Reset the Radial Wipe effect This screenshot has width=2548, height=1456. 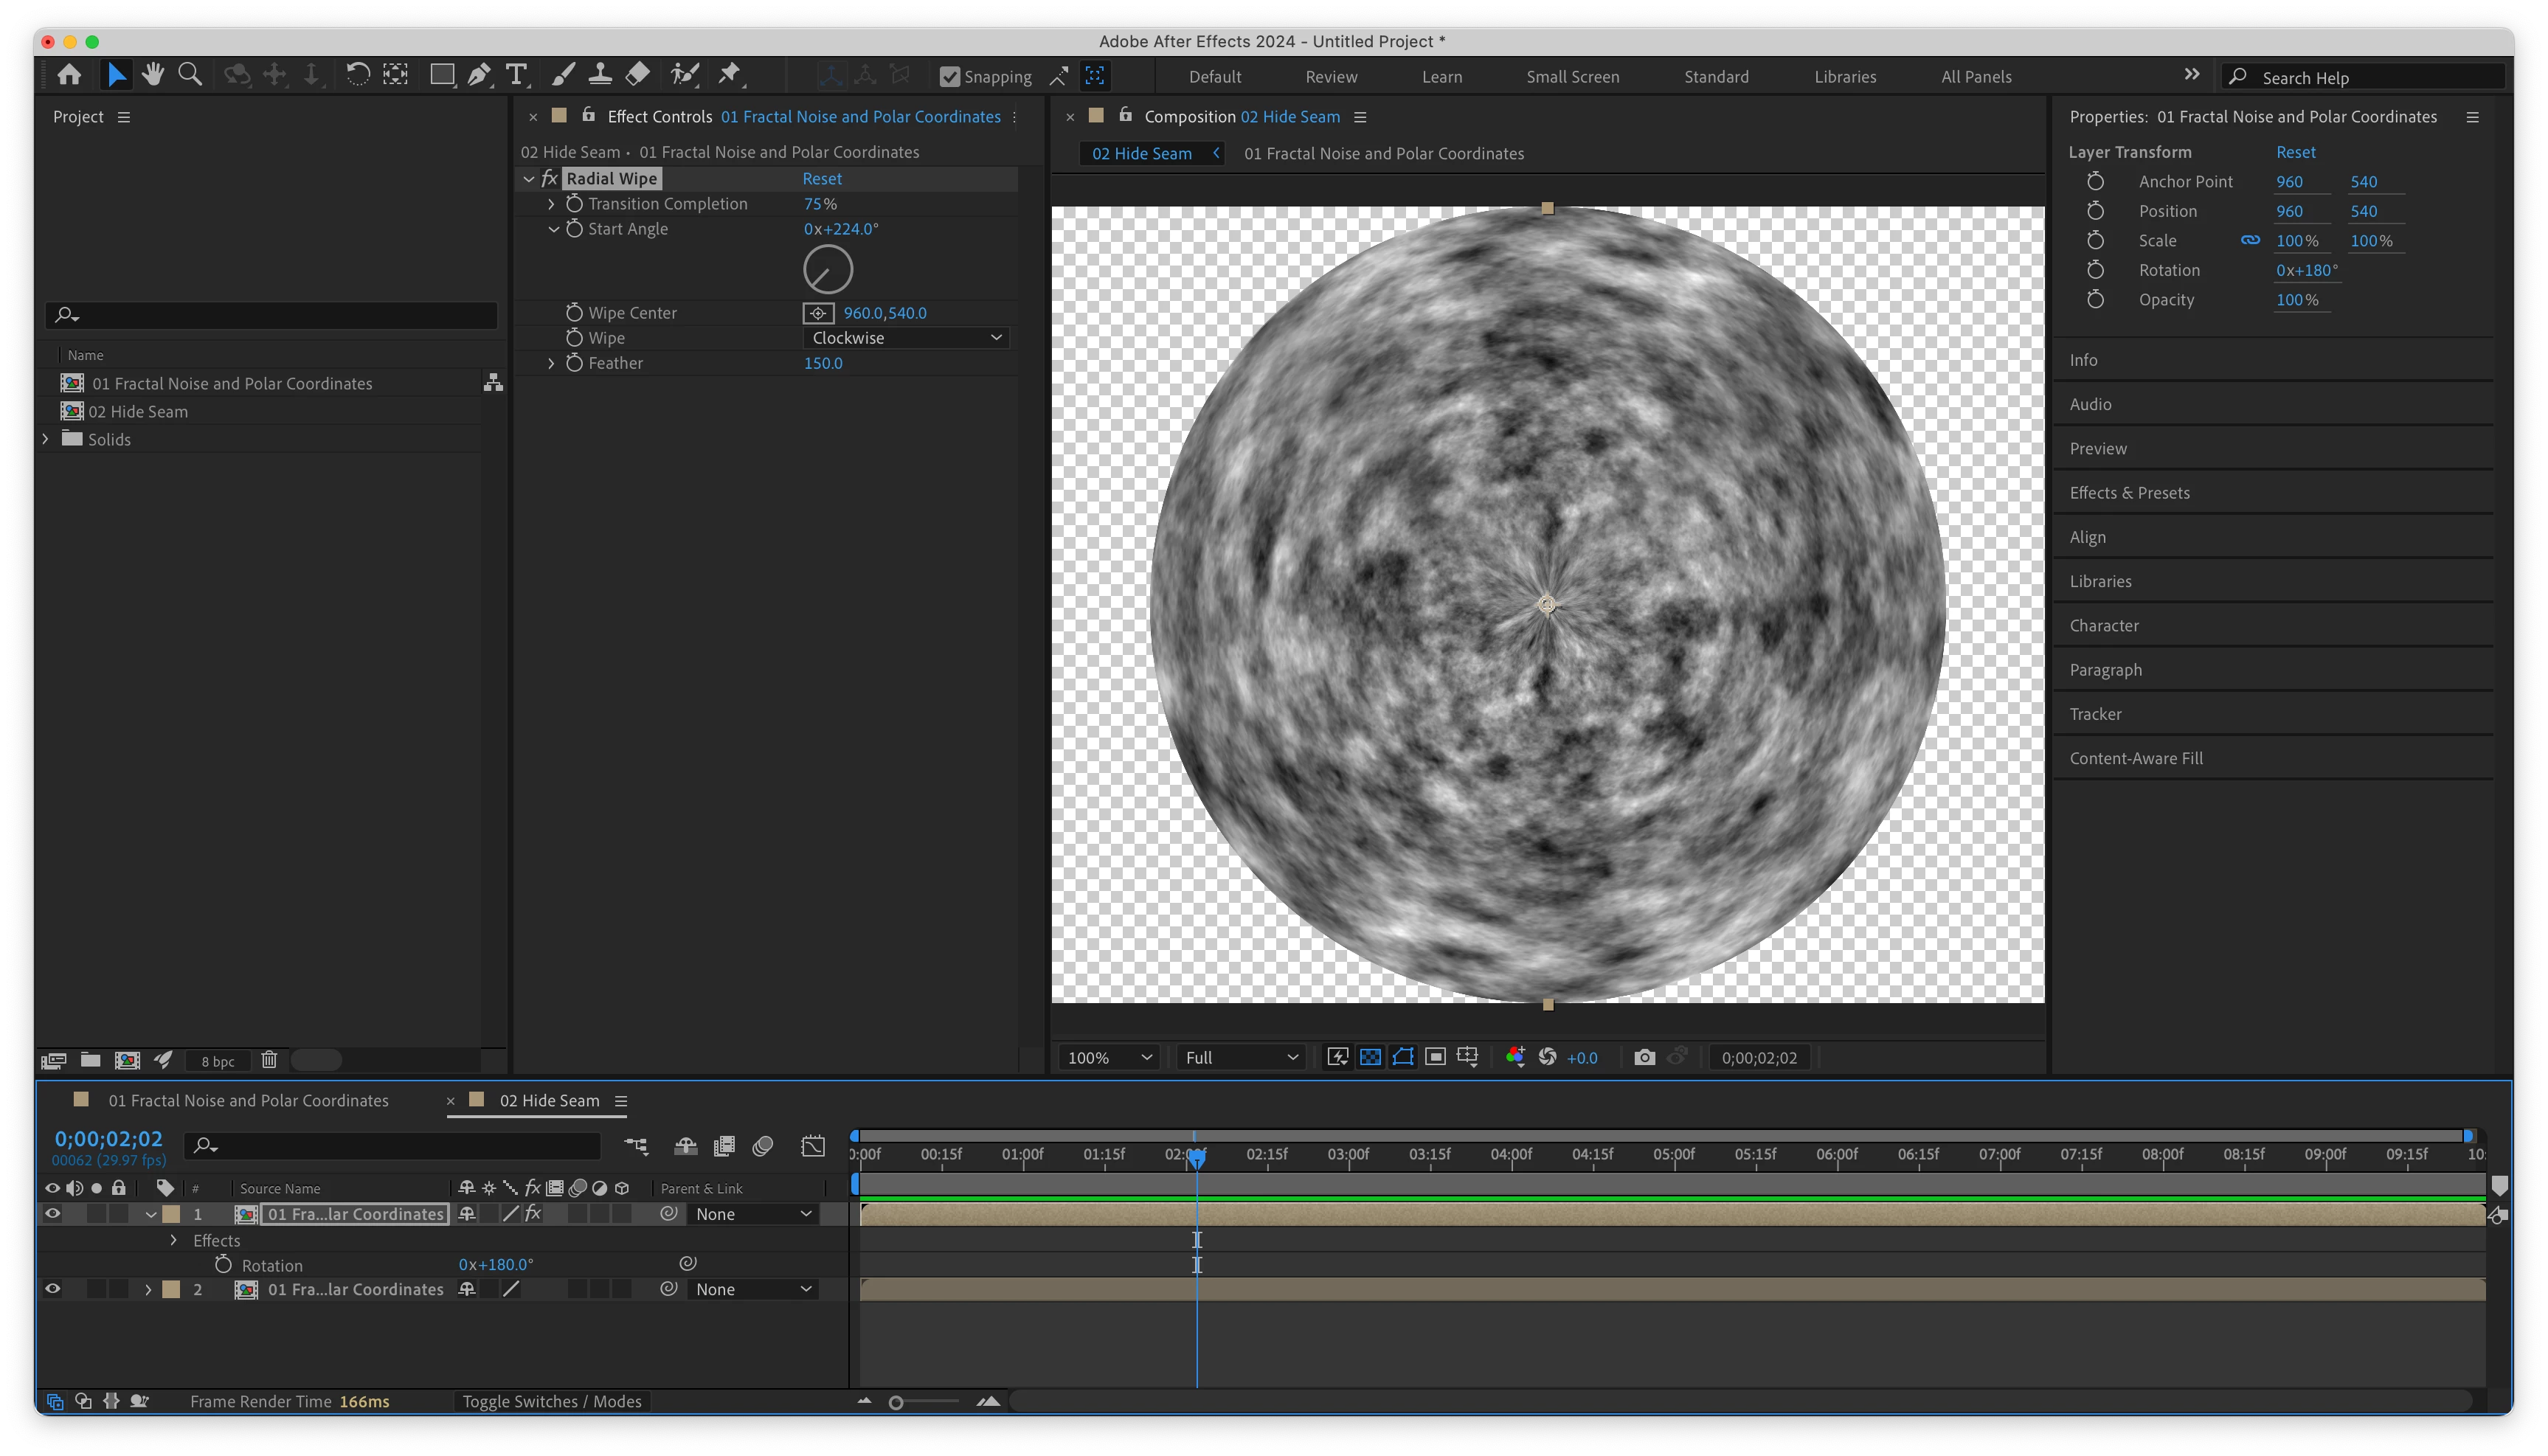tap(822, 179)
